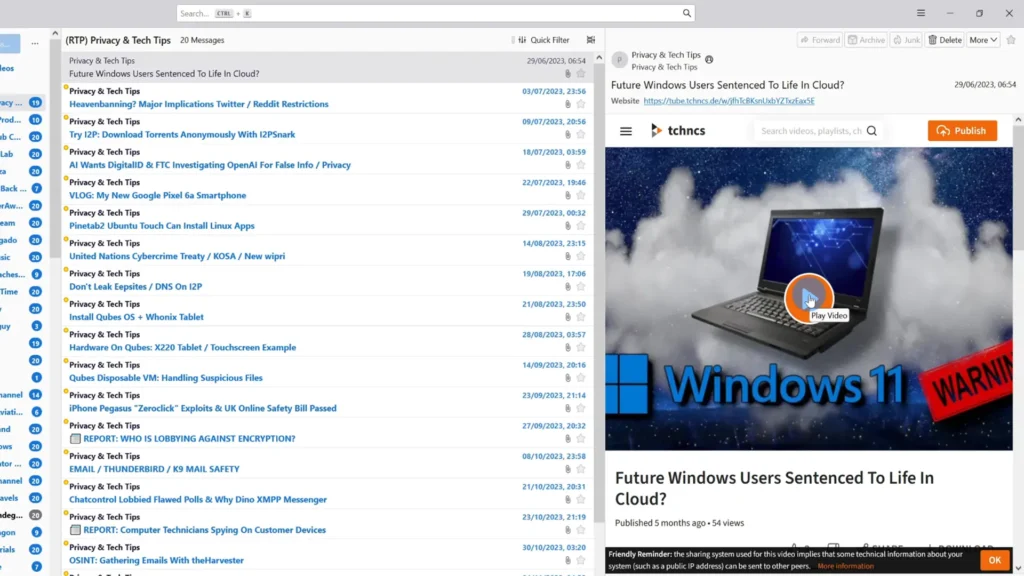The image size is (1024, 576).
Task: Click unread dot on Heavenbanning message
Action: (66, 87)
